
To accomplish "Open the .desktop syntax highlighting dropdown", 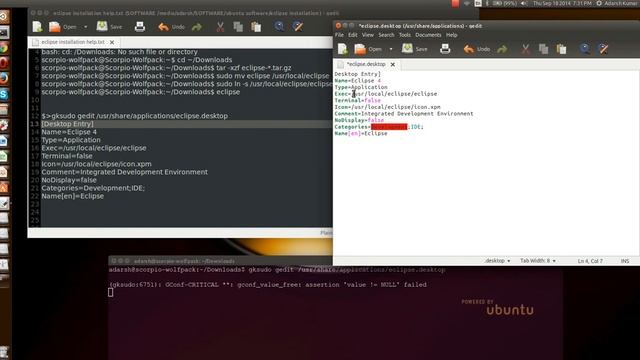I will 498,261.
